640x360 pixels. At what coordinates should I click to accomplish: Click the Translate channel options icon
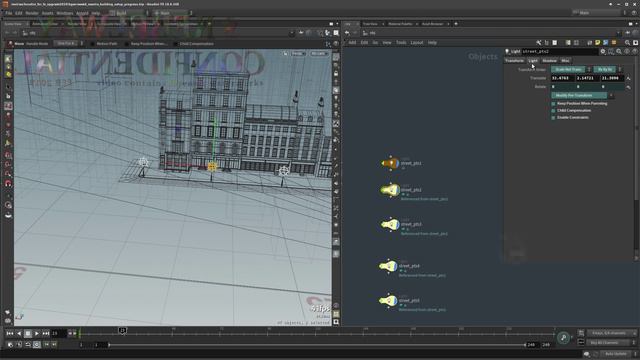pos(629,78)
